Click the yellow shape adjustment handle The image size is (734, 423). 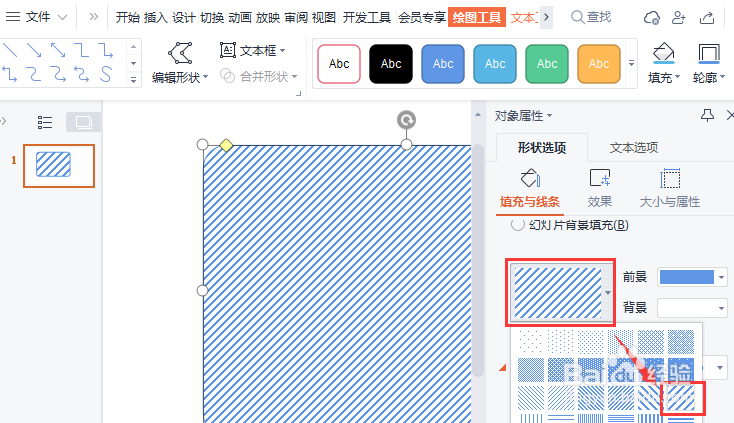point(226,145)
